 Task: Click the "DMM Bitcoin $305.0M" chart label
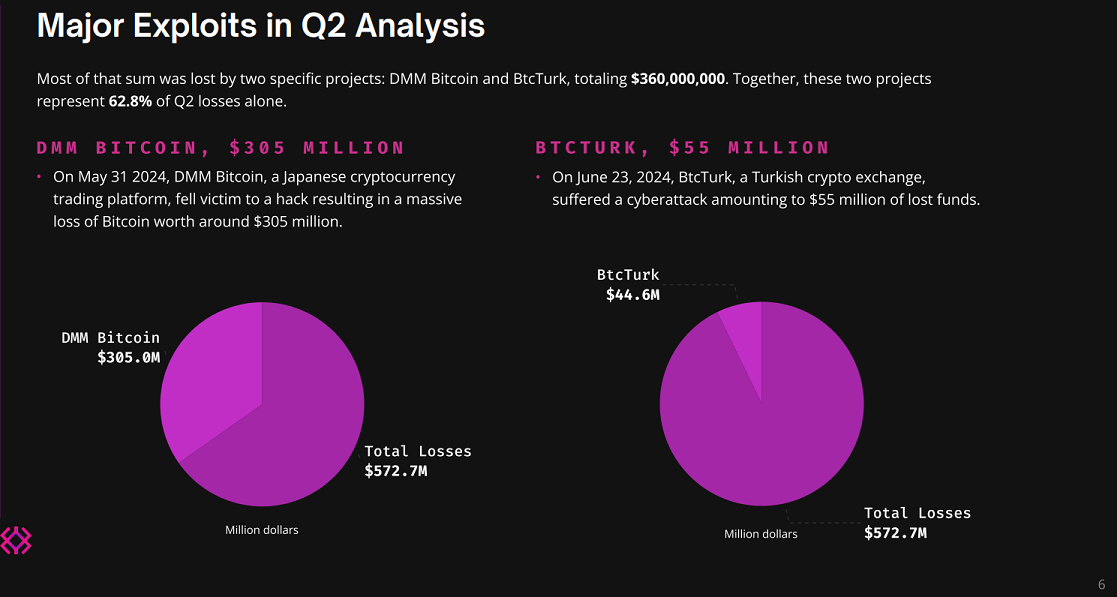pyautogui.click(x=111, y=347)
